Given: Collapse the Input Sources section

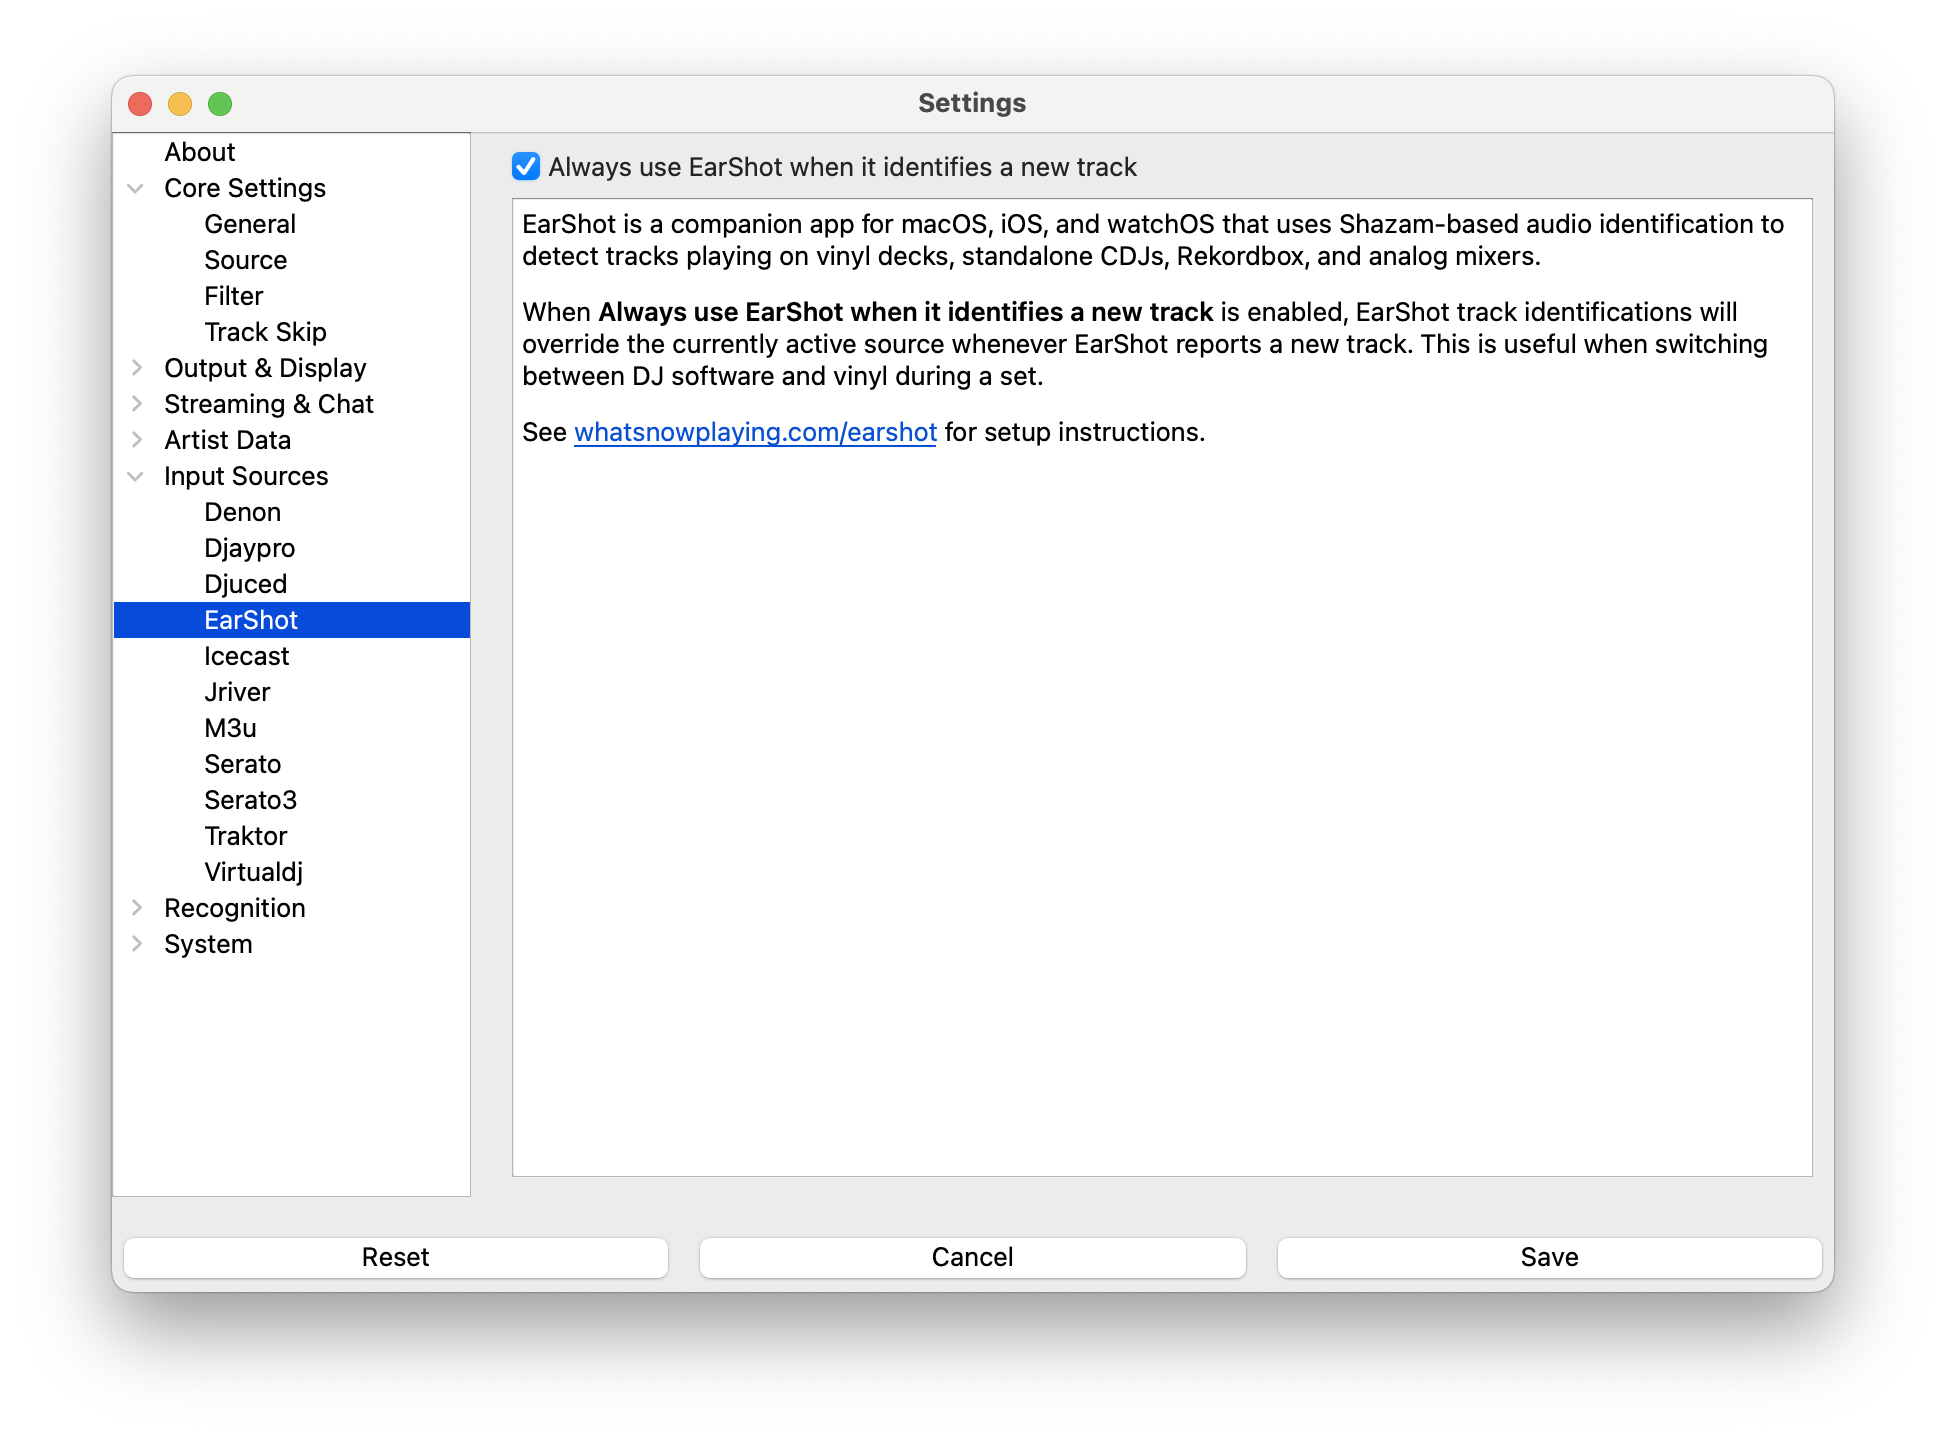Looking at the screenshot, I should pos(136,476).
